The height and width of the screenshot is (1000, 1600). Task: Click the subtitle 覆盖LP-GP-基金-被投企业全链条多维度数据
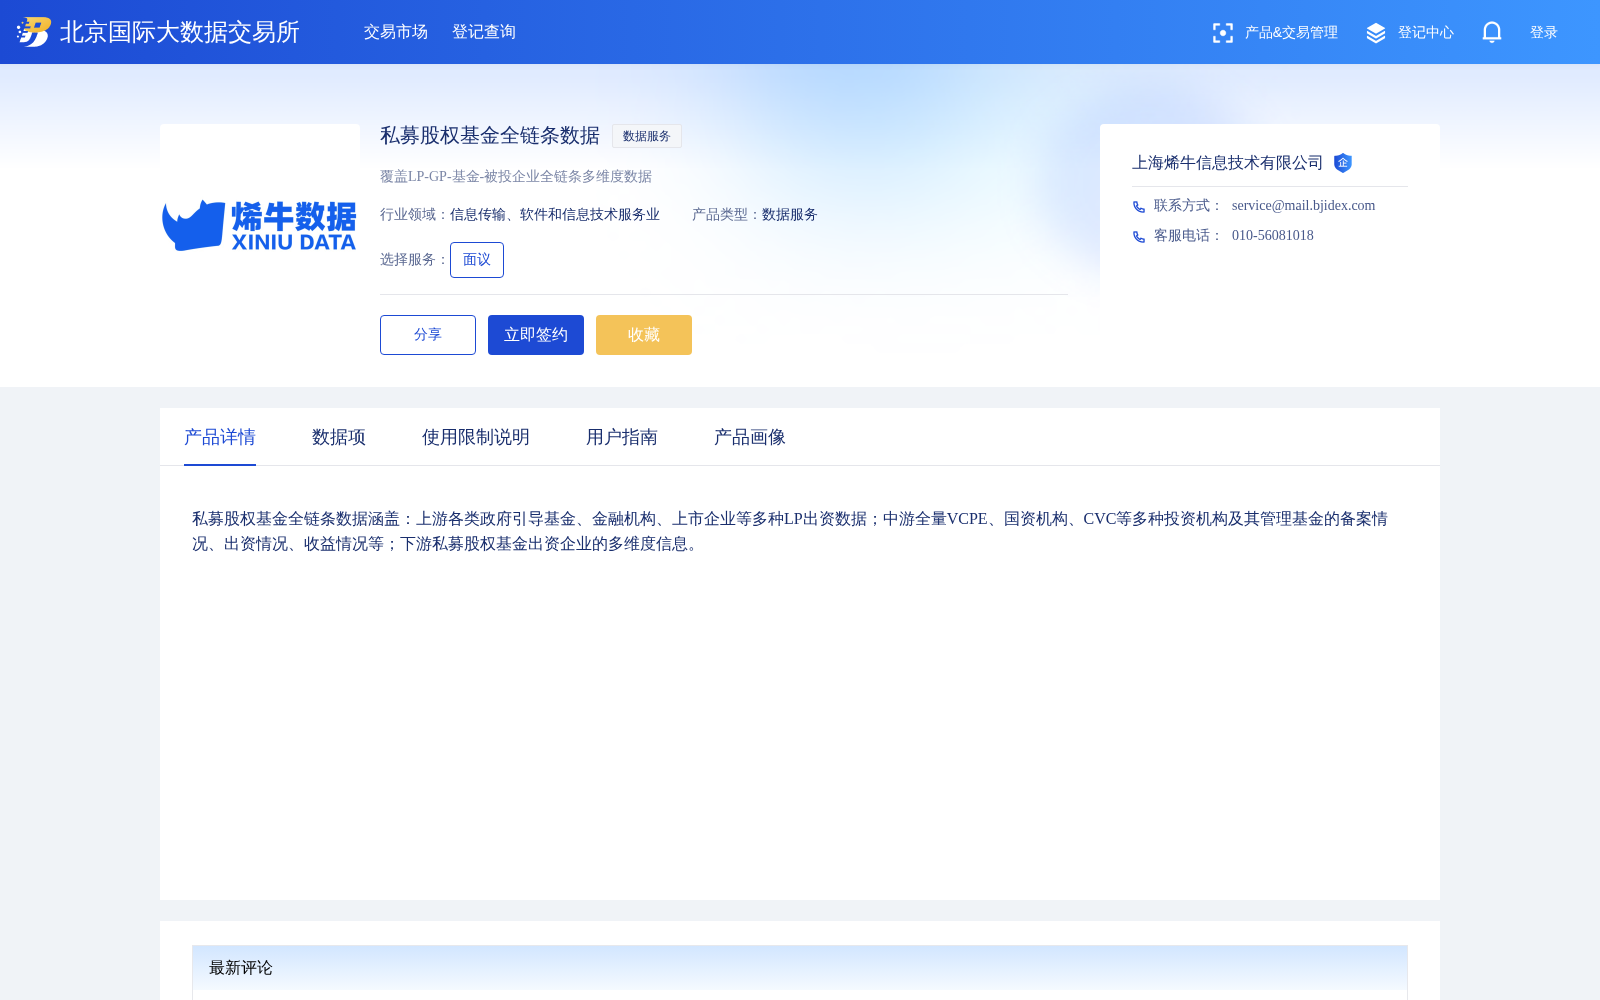coord(516,177)
